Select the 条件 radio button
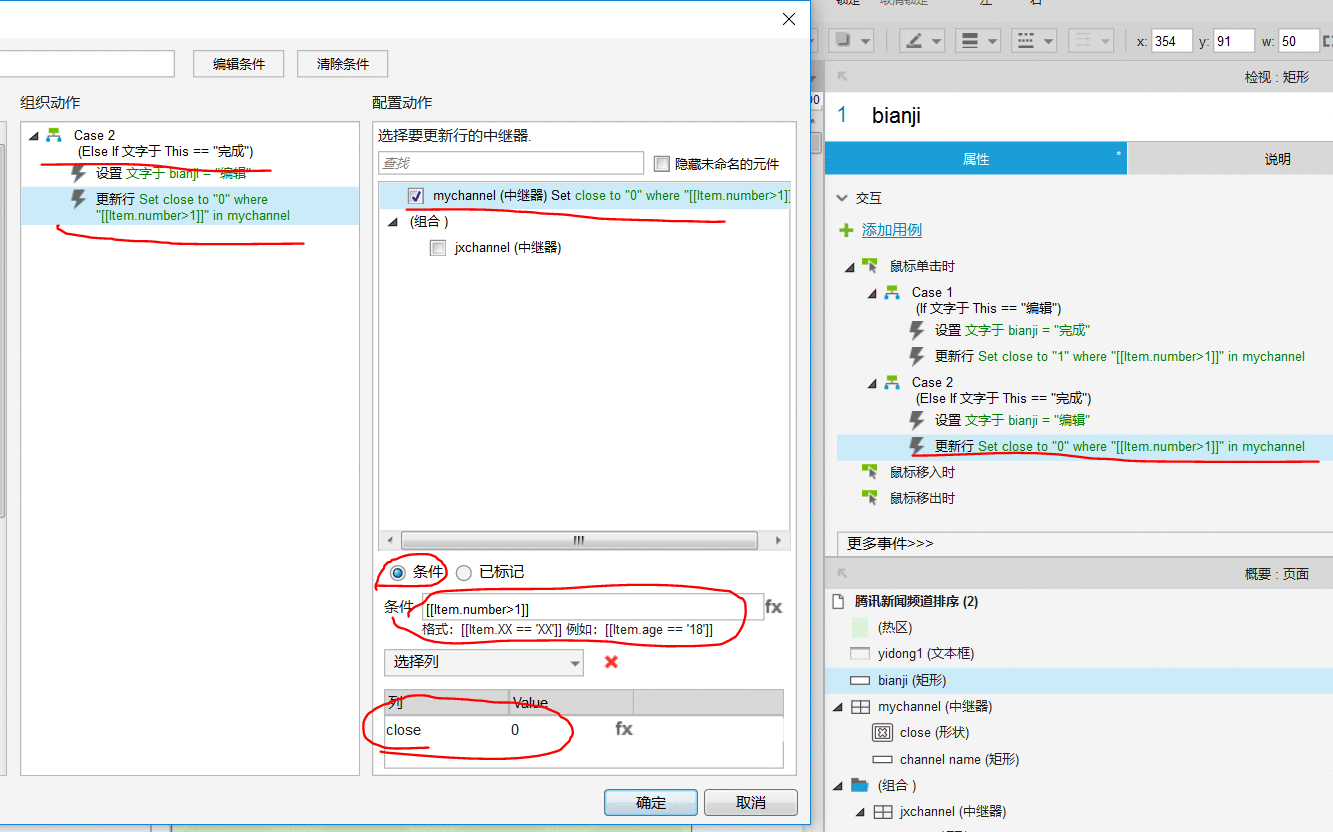1333x832 pixels. click(398, 573)
